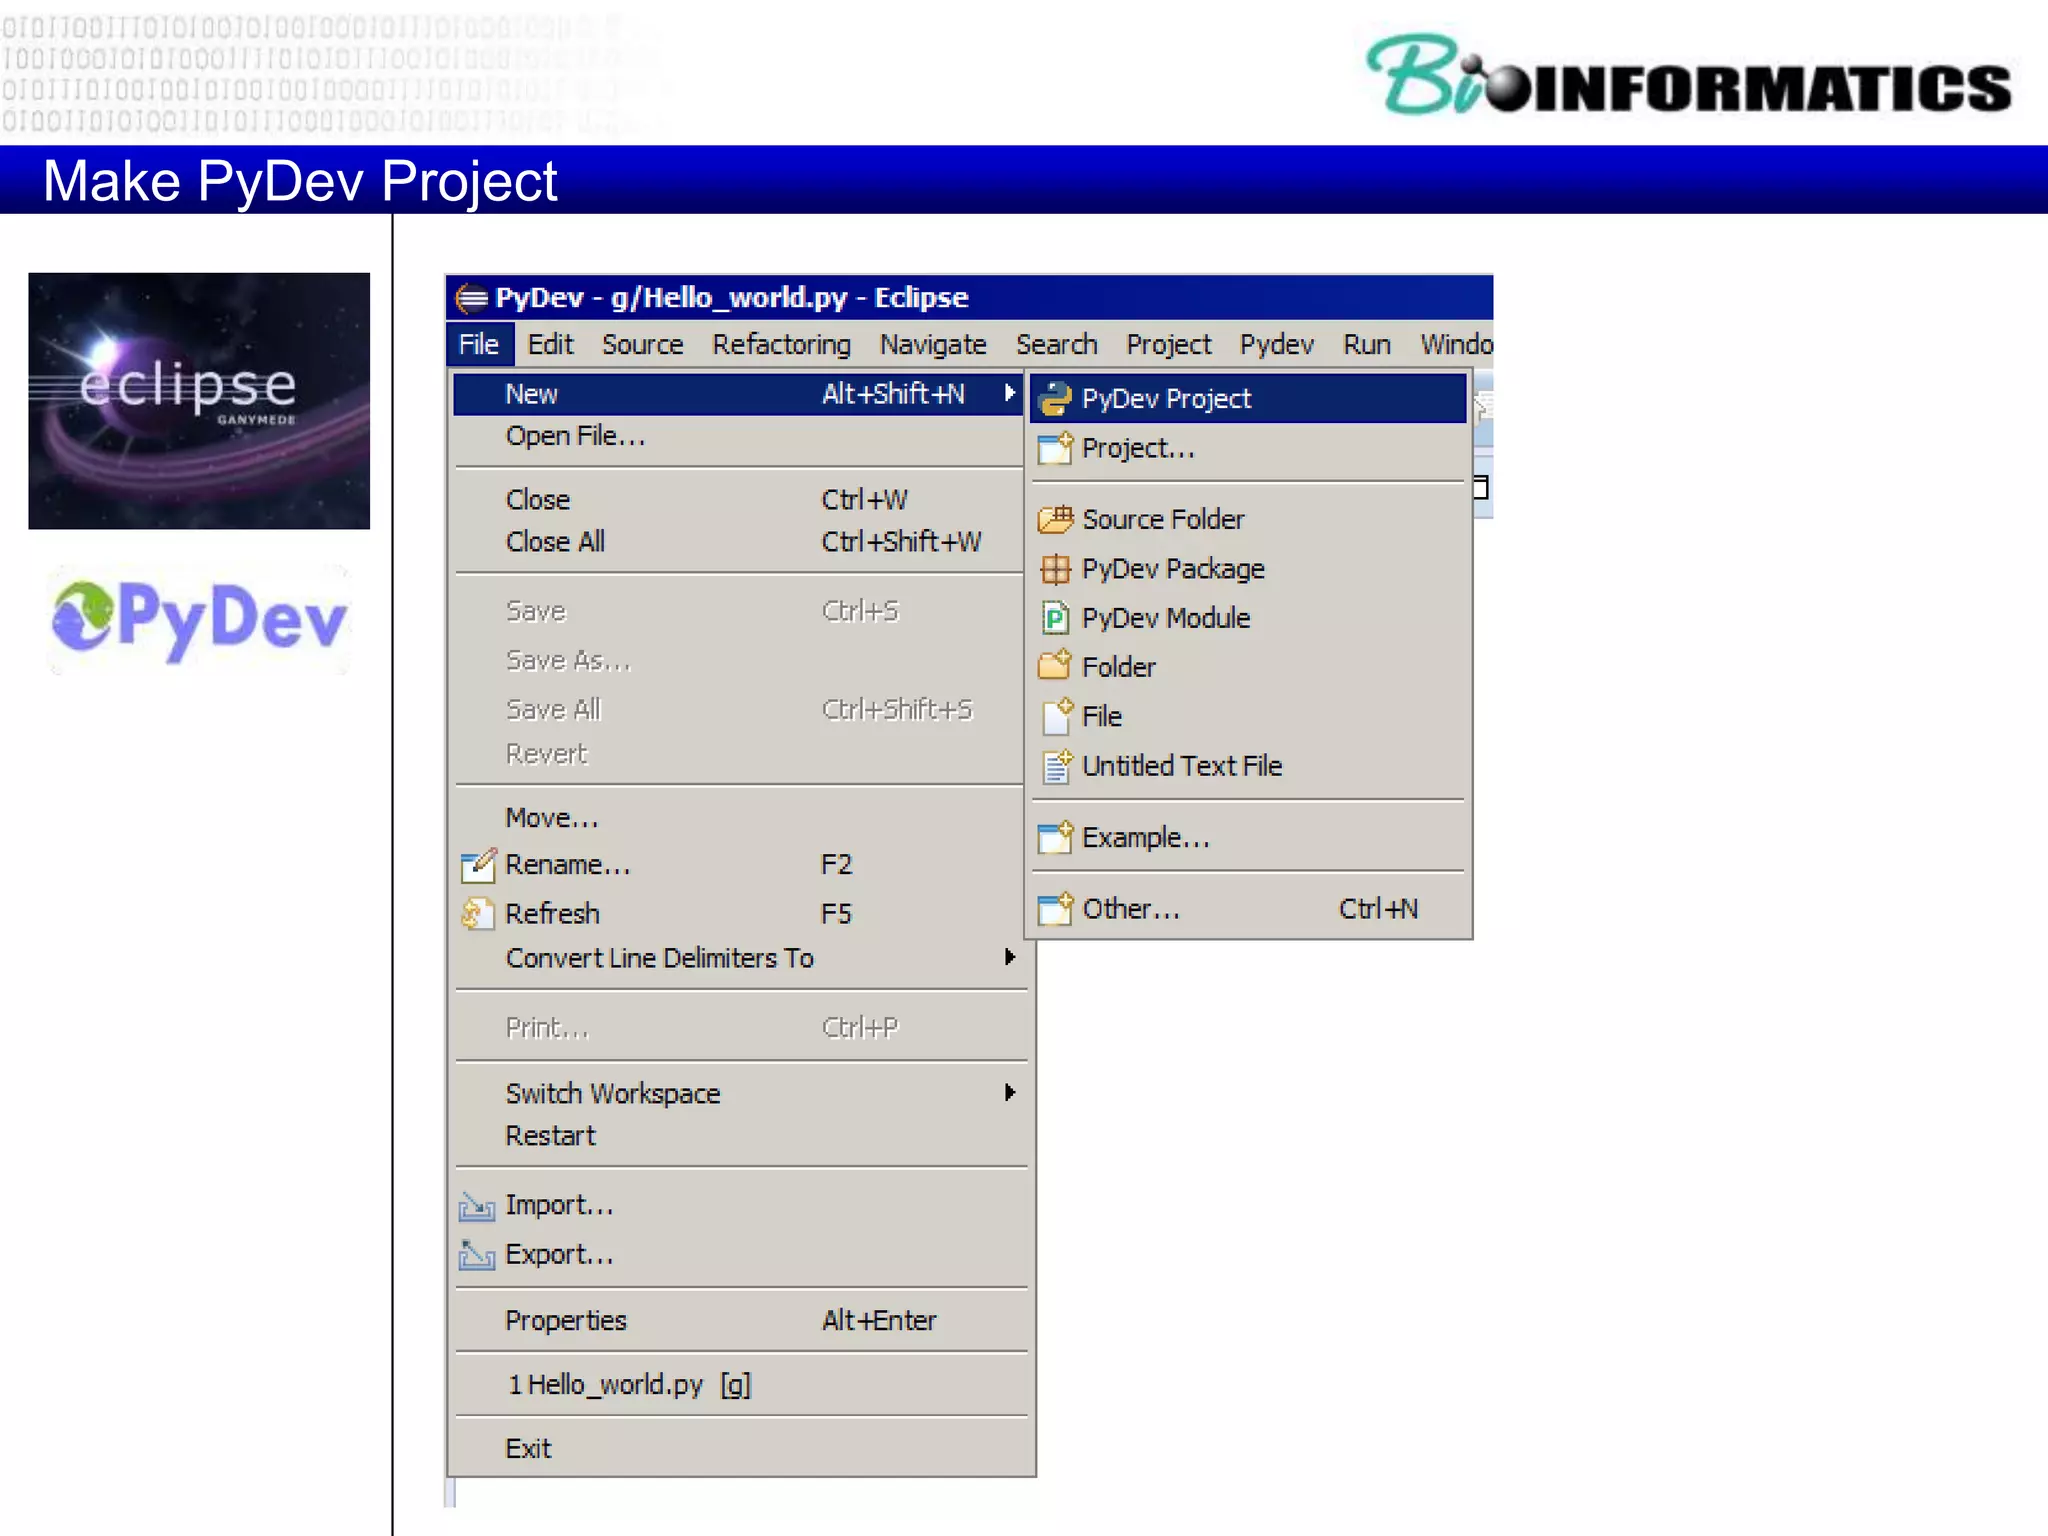
Task: Select Untitled Text File in New submenu
Action: coord(1249,766)
